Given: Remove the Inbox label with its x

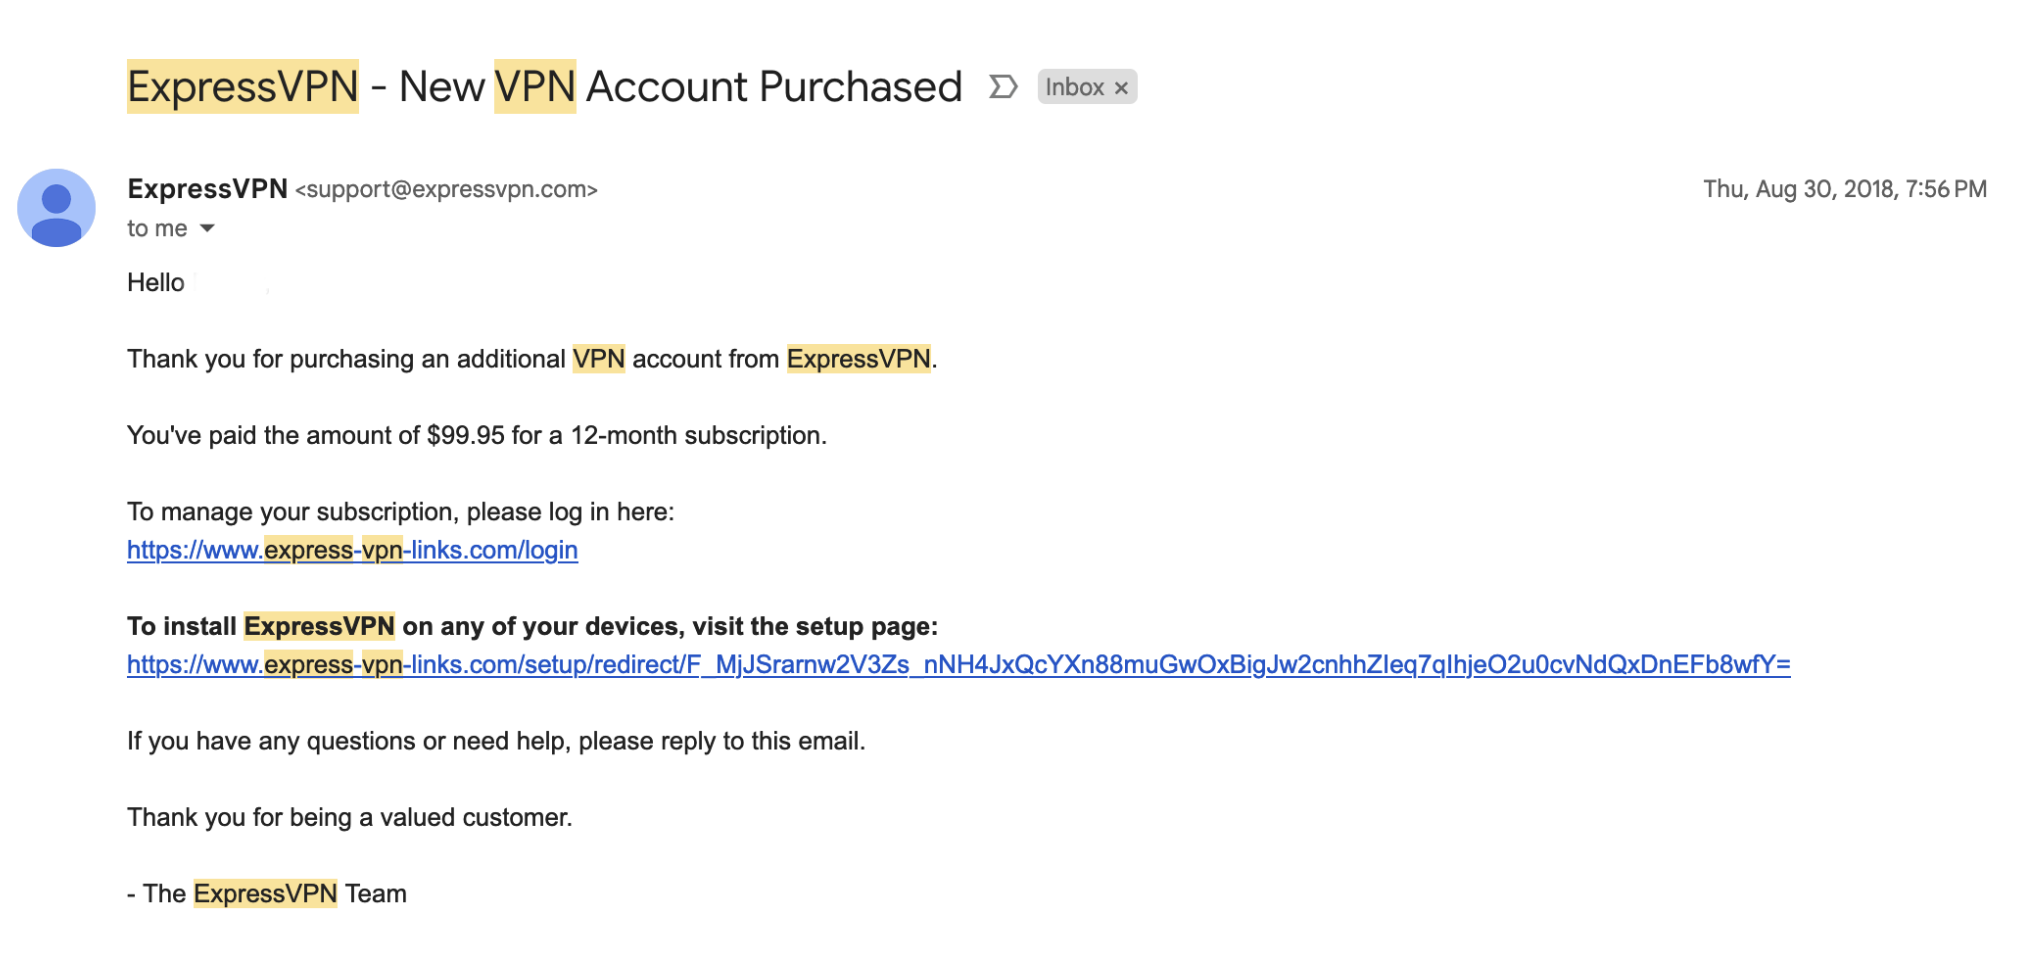Looking at the screenshot, I should (1121, 88).
